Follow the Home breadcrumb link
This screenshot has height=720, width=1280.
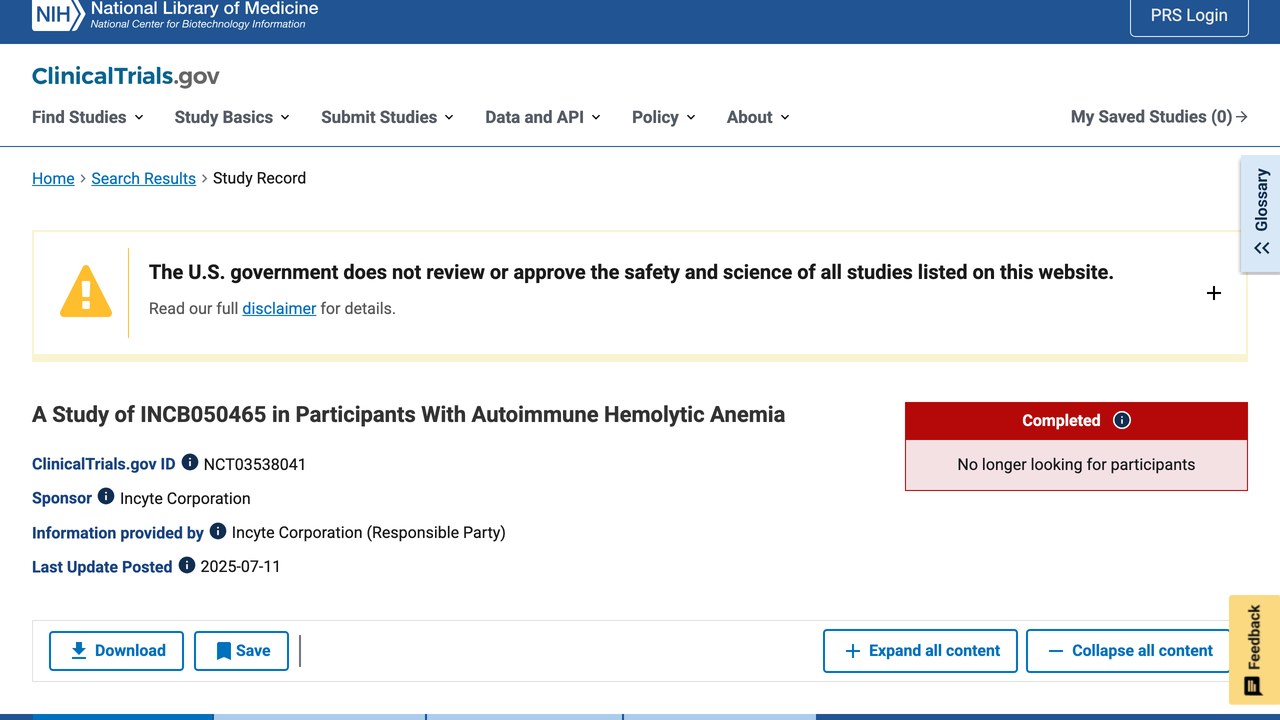coord(53,178)
